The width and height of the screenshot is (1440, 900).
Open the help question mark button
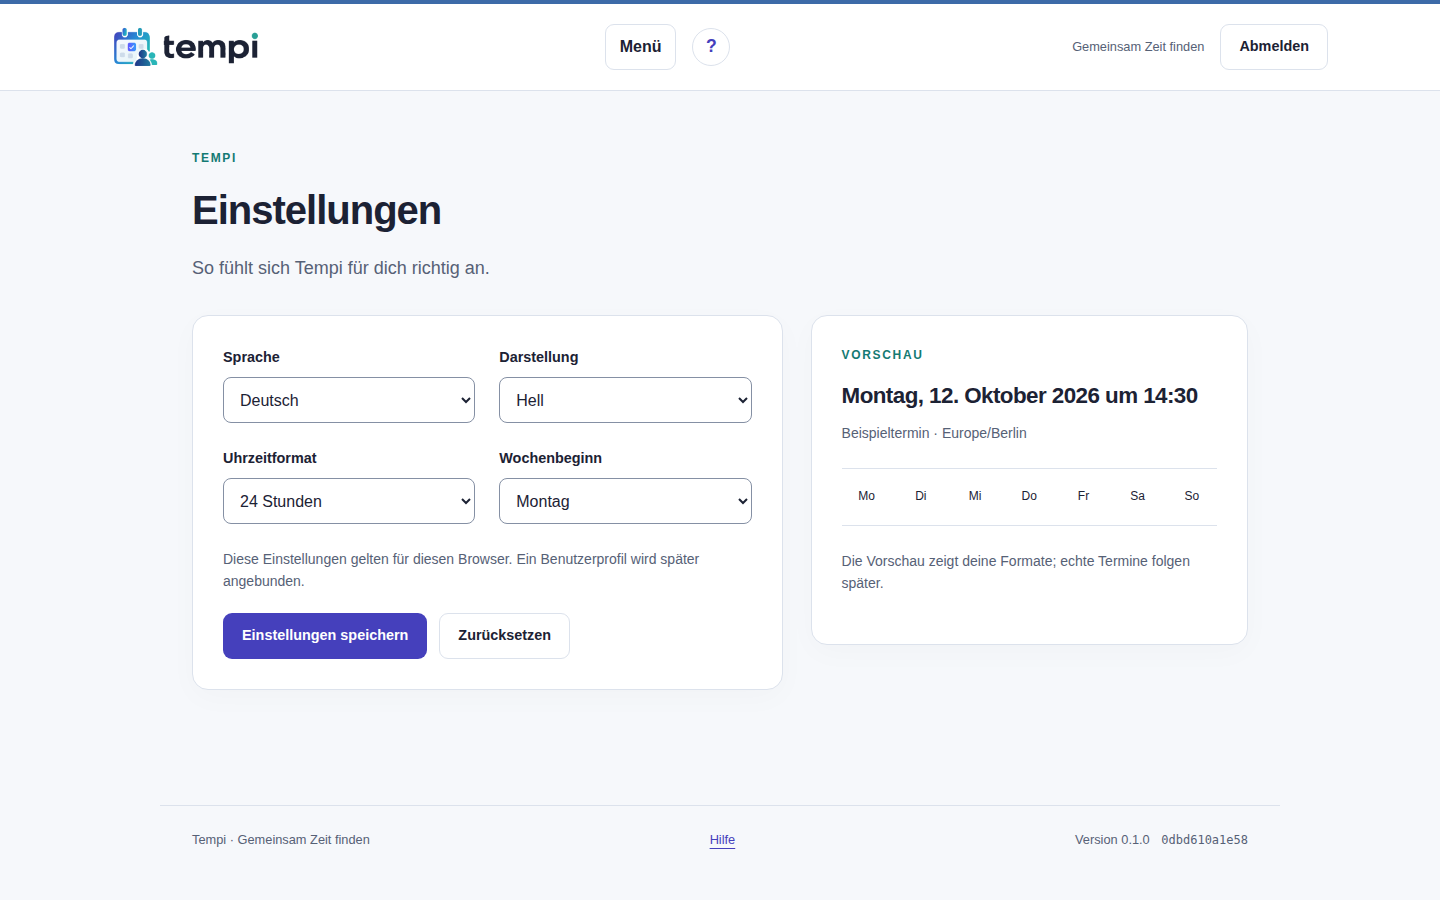tap(711, 47)
